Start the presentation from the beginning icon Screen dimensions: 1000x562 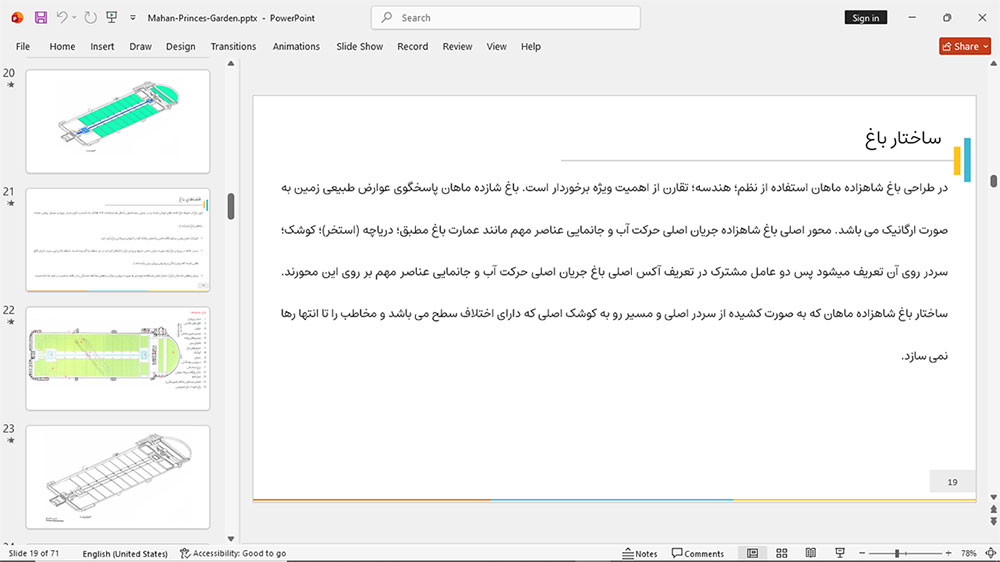click(112, 18)
